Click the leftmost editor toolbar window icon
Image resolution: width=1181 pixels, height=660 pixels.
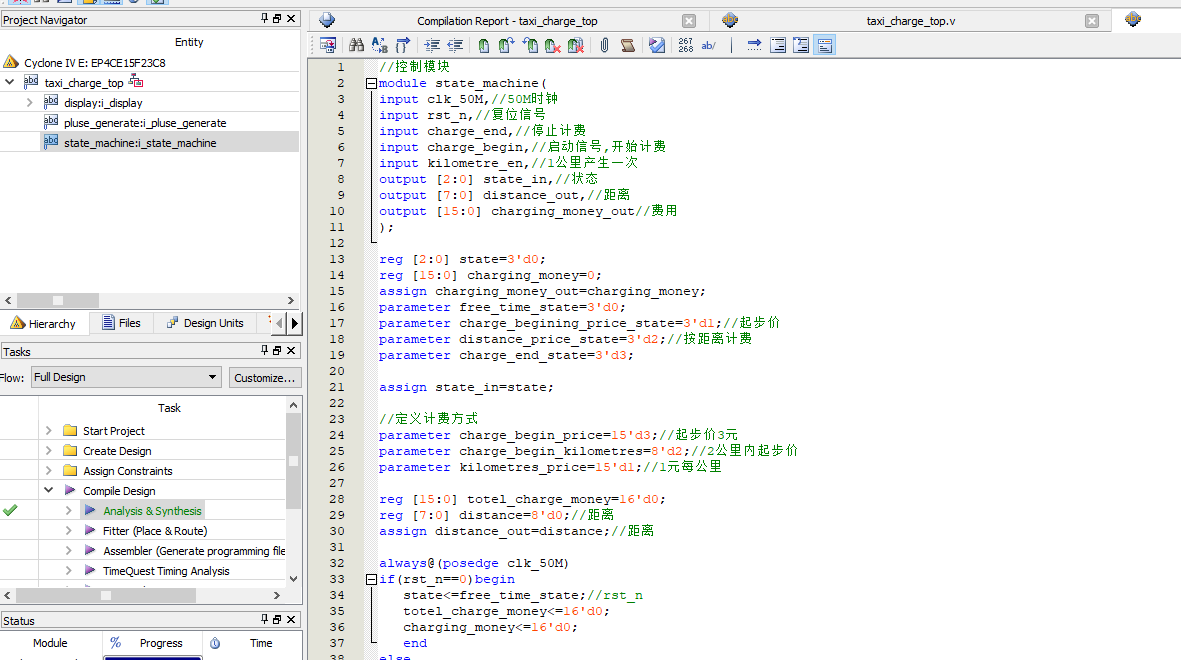tap(328, 45)
